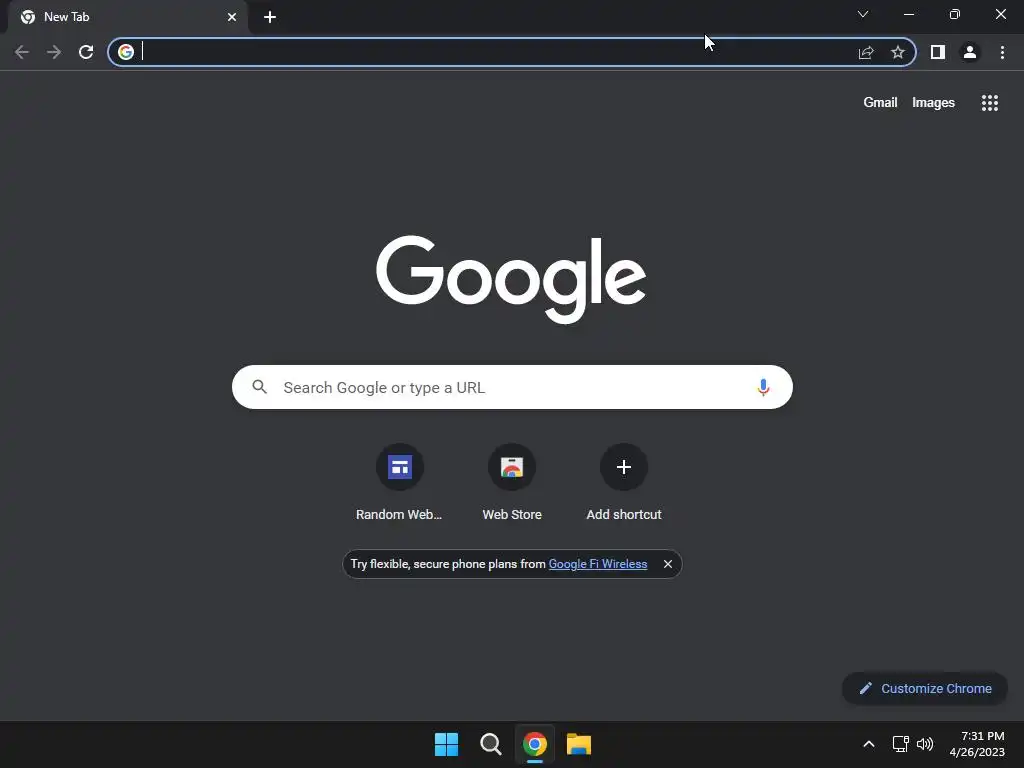Image resolution: width=1024 pixels, height=768 pixels.
Task: Dismiss the Google Fi promo banner
Action: pyautogui.click(x=667, y=564)
